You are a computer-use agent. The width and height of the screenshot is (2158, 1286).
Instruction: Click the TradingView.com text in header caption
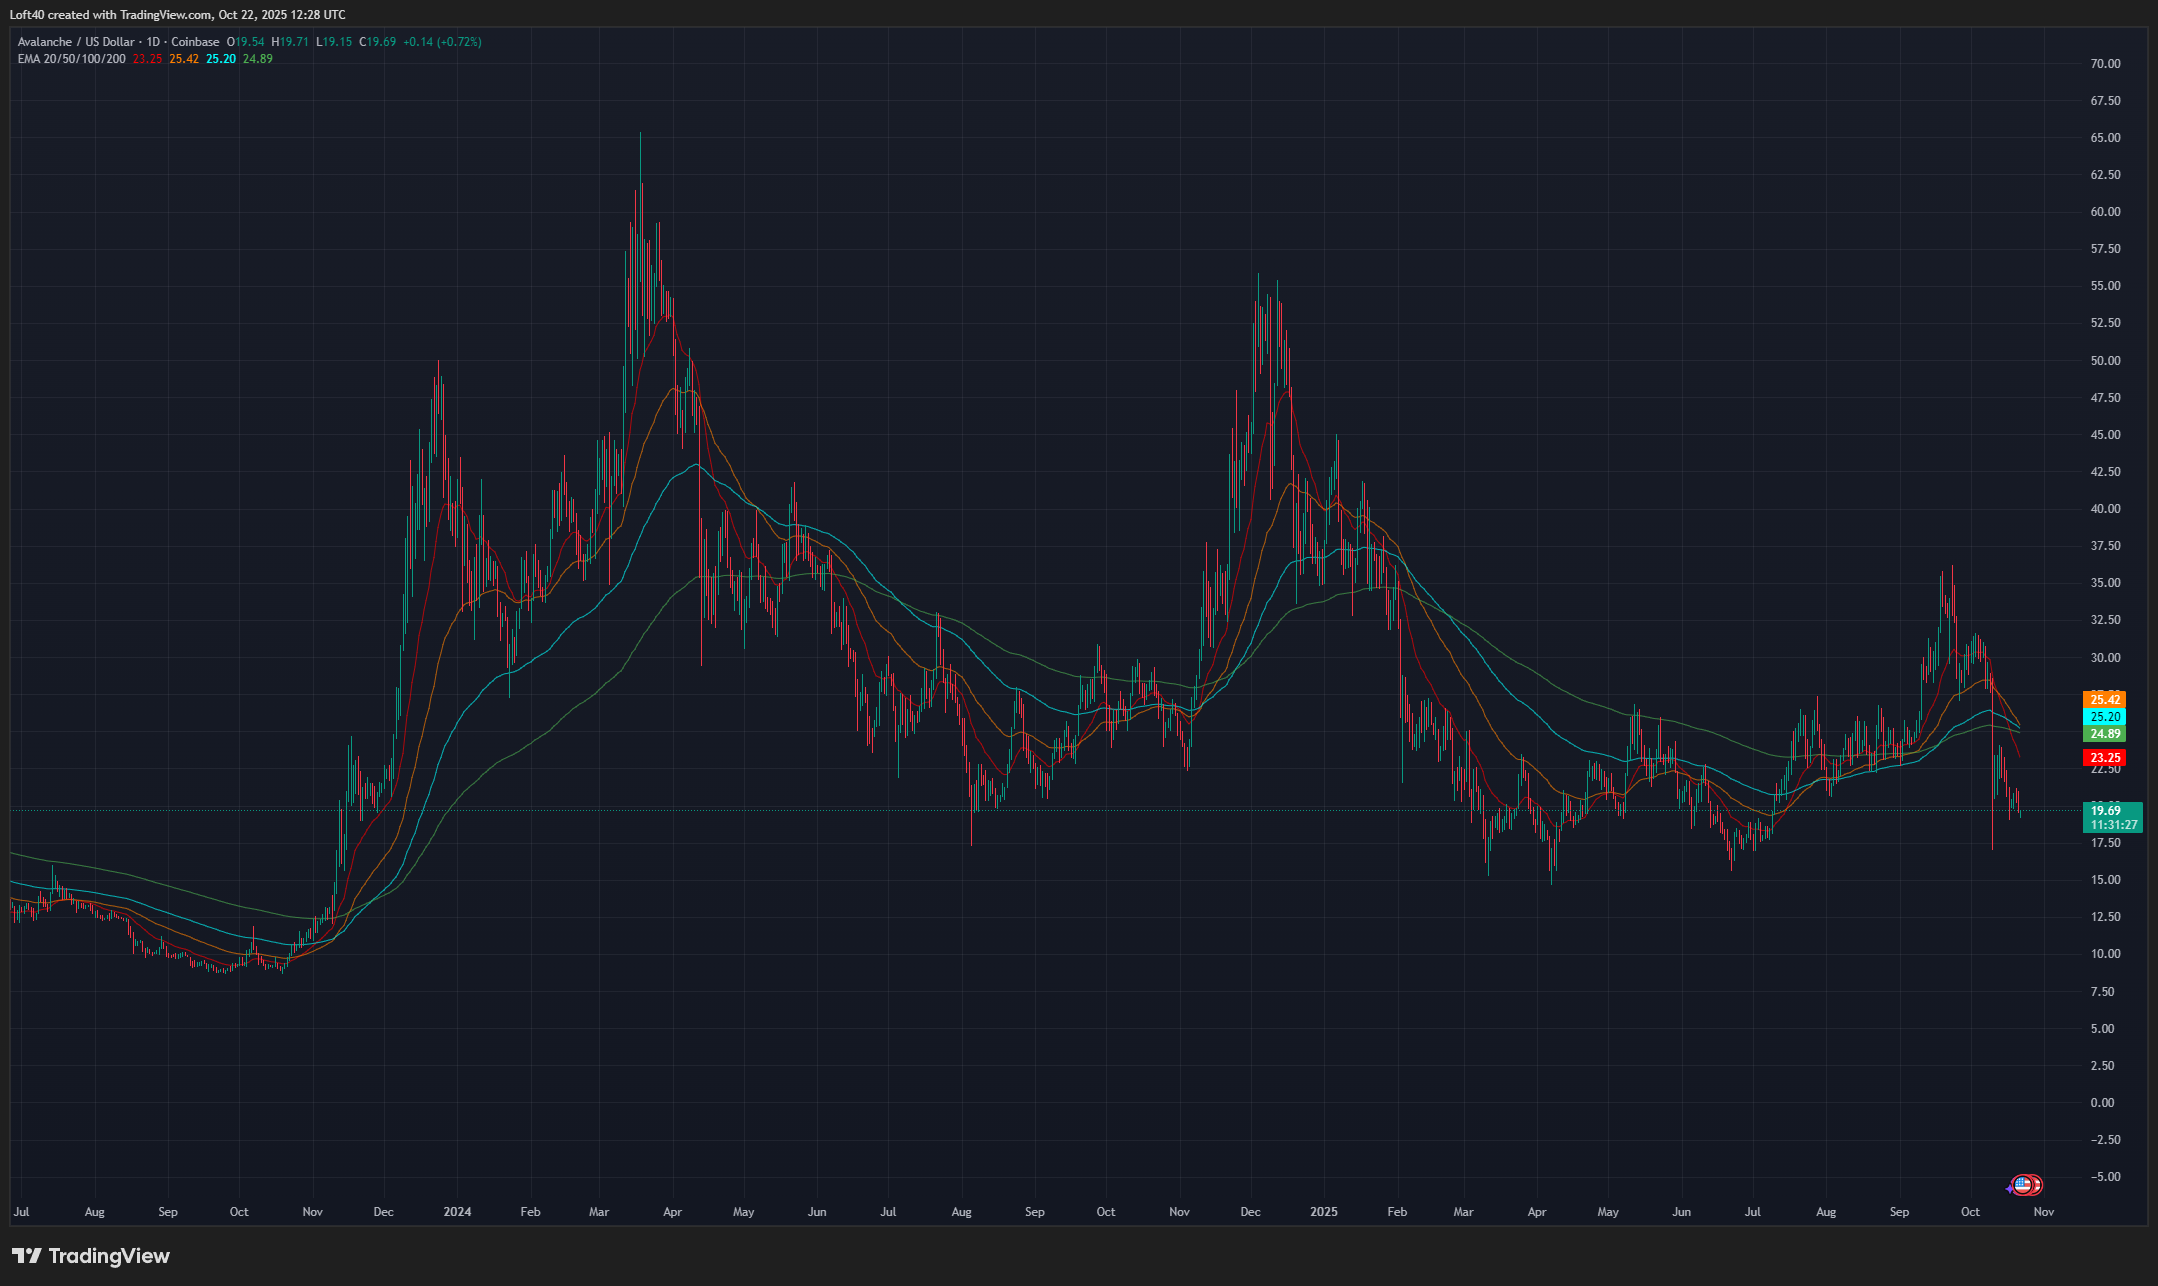[166, 15]
